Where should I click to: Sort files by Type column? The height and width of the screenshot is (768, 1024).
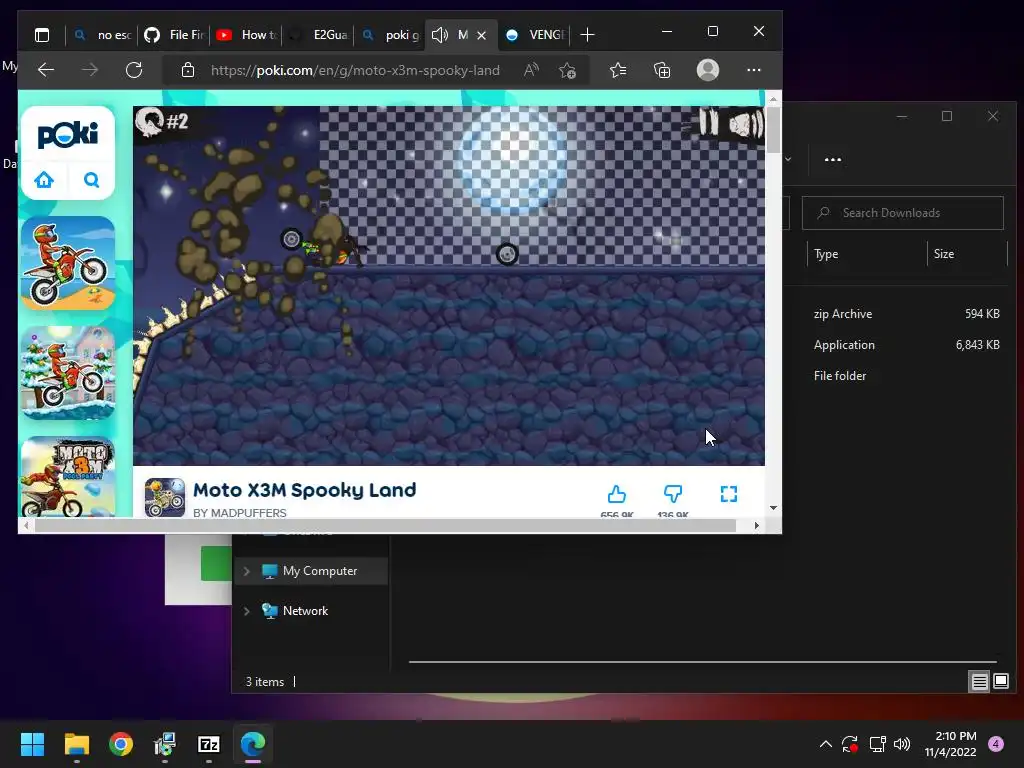[x=866, y=254]
